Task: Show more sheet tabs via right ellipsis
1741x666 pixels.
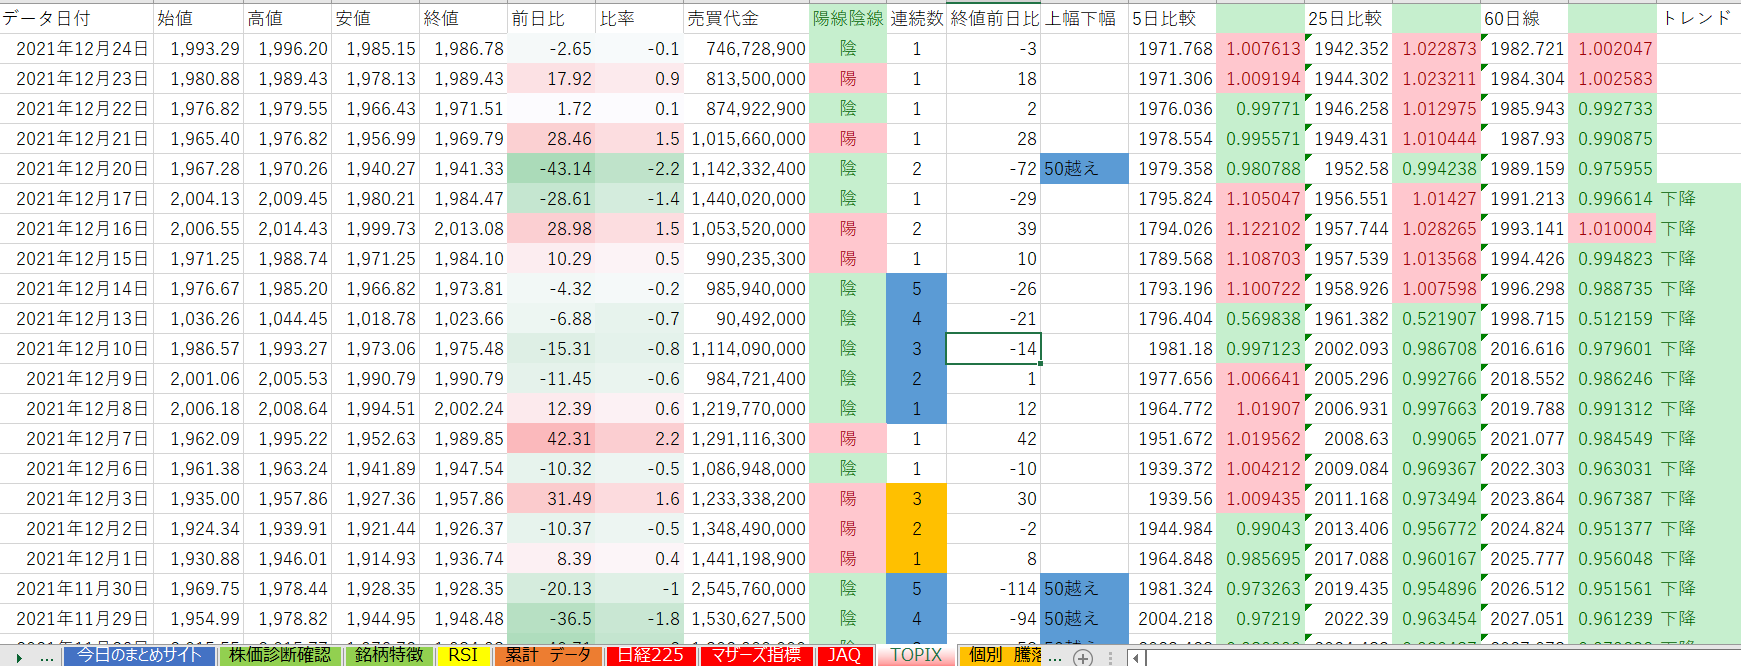Action: pos(1054,657)
